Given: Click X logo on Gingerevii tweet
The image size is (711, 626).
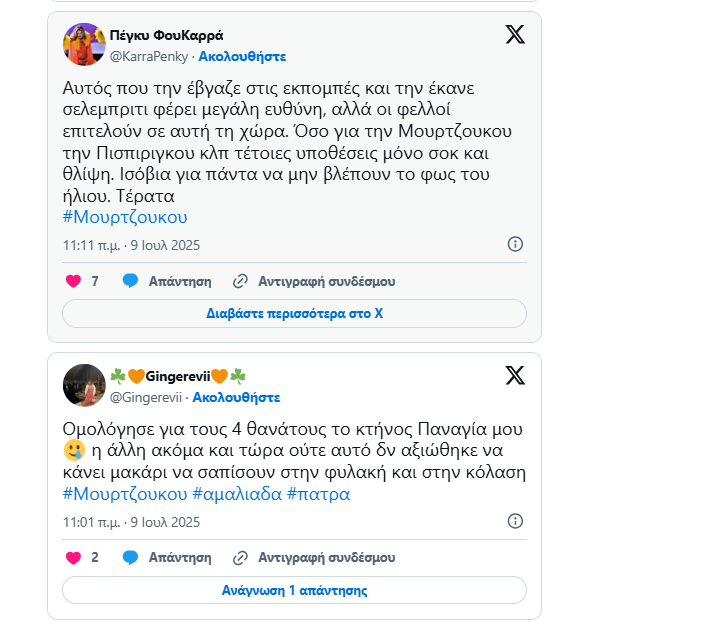Looking at the screenshot, I should pos(515,375).
